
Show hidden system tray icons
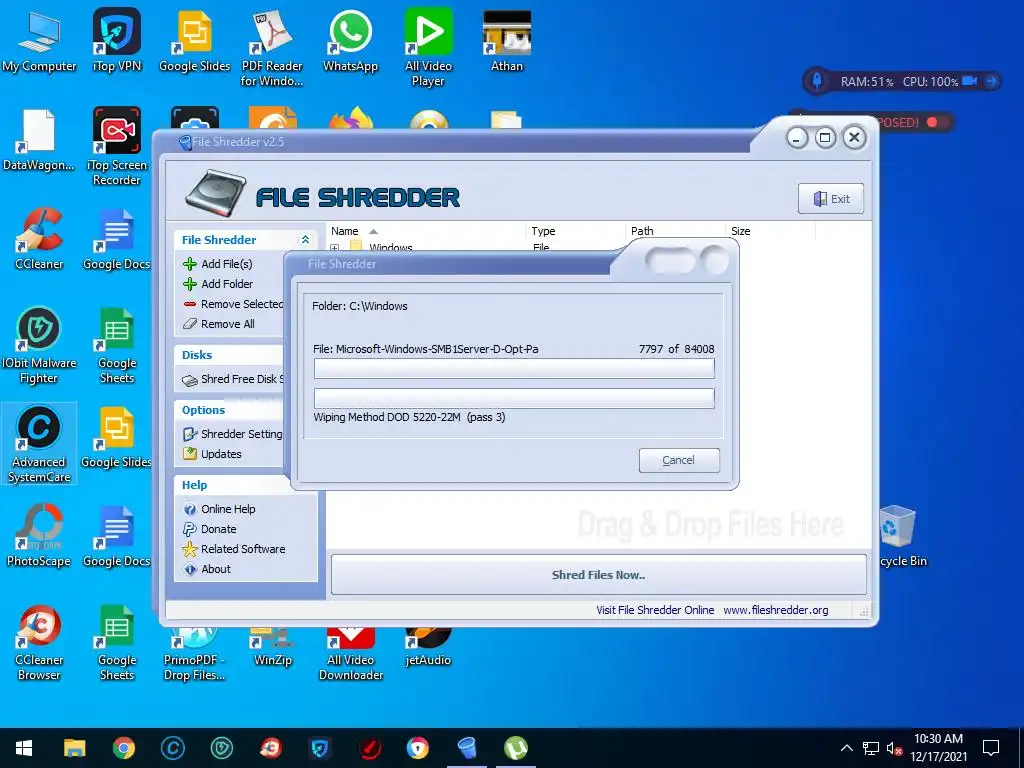[x=846, y=748]
